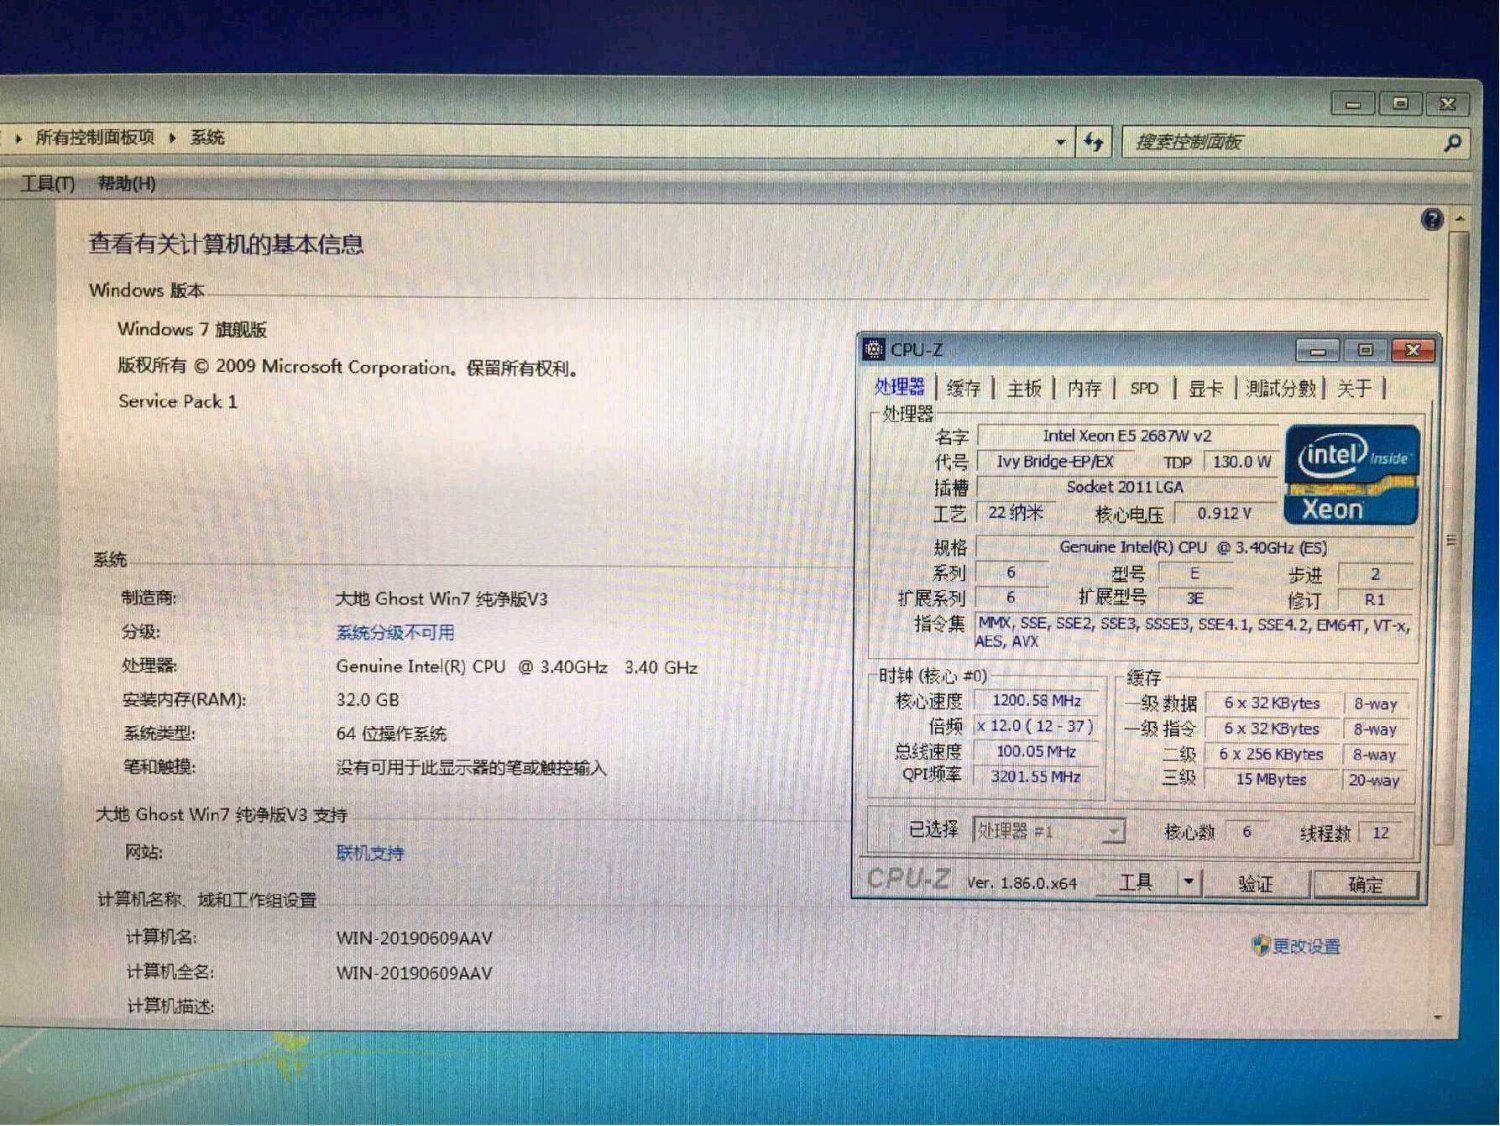The width and height of the screenshot is (1500, 1126).
Task: Close the System control panel window
Action: (x=1447, y=103)
